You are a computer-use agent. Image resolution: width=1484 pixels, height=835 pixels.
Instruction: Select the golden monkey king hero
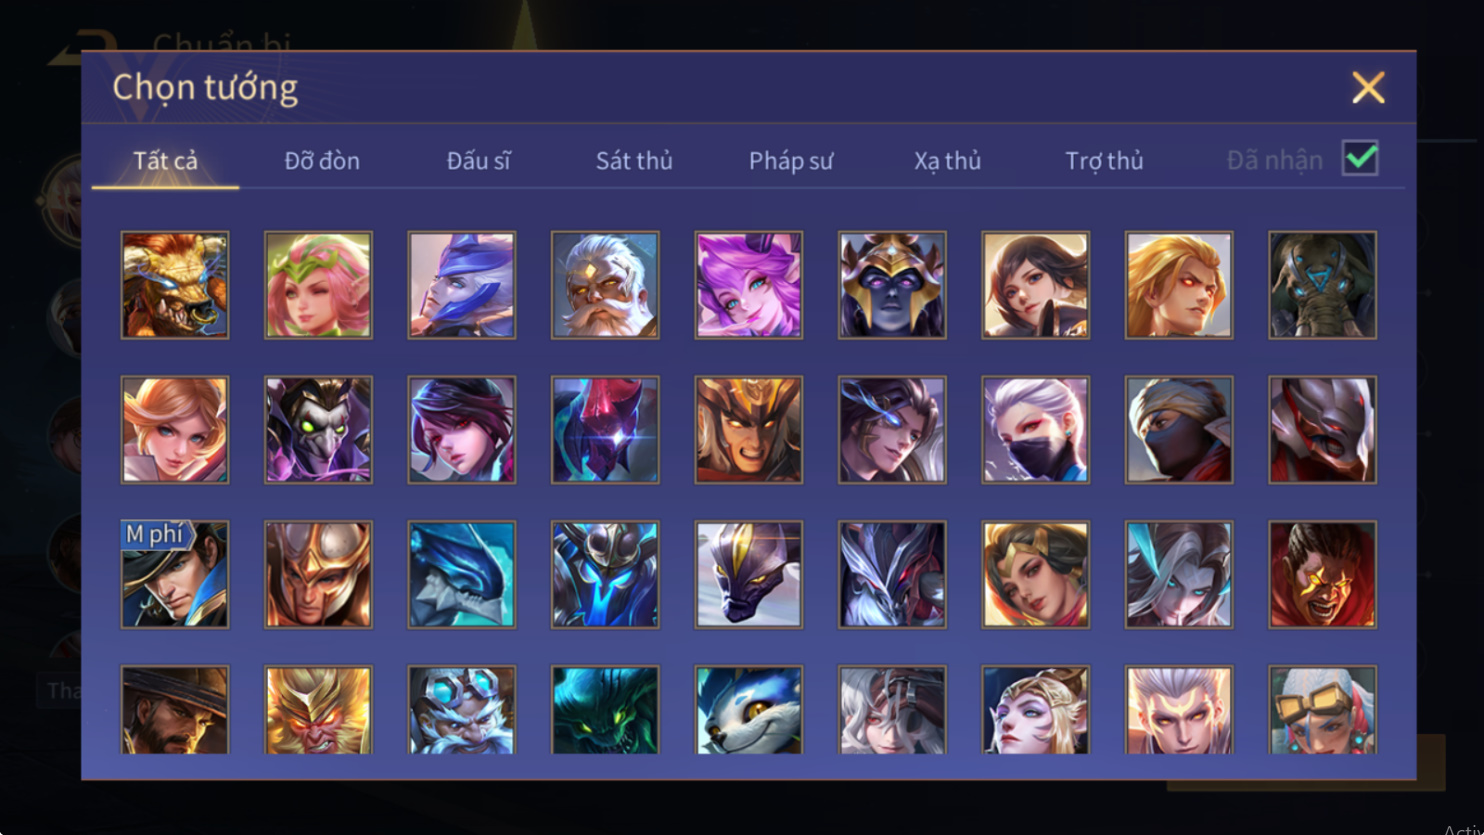318,710
